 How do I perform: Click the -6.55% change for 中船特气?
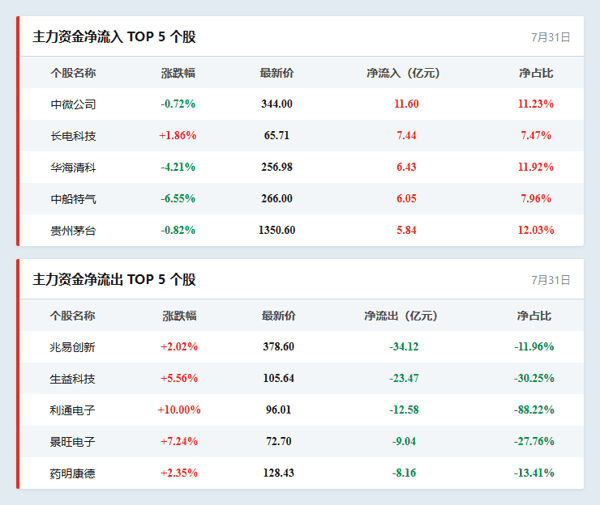[178, 199]
